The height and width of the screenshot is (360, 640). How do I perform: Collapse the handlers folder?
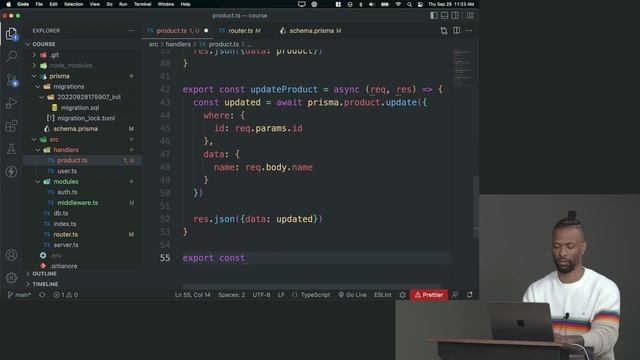coord(66,150)
